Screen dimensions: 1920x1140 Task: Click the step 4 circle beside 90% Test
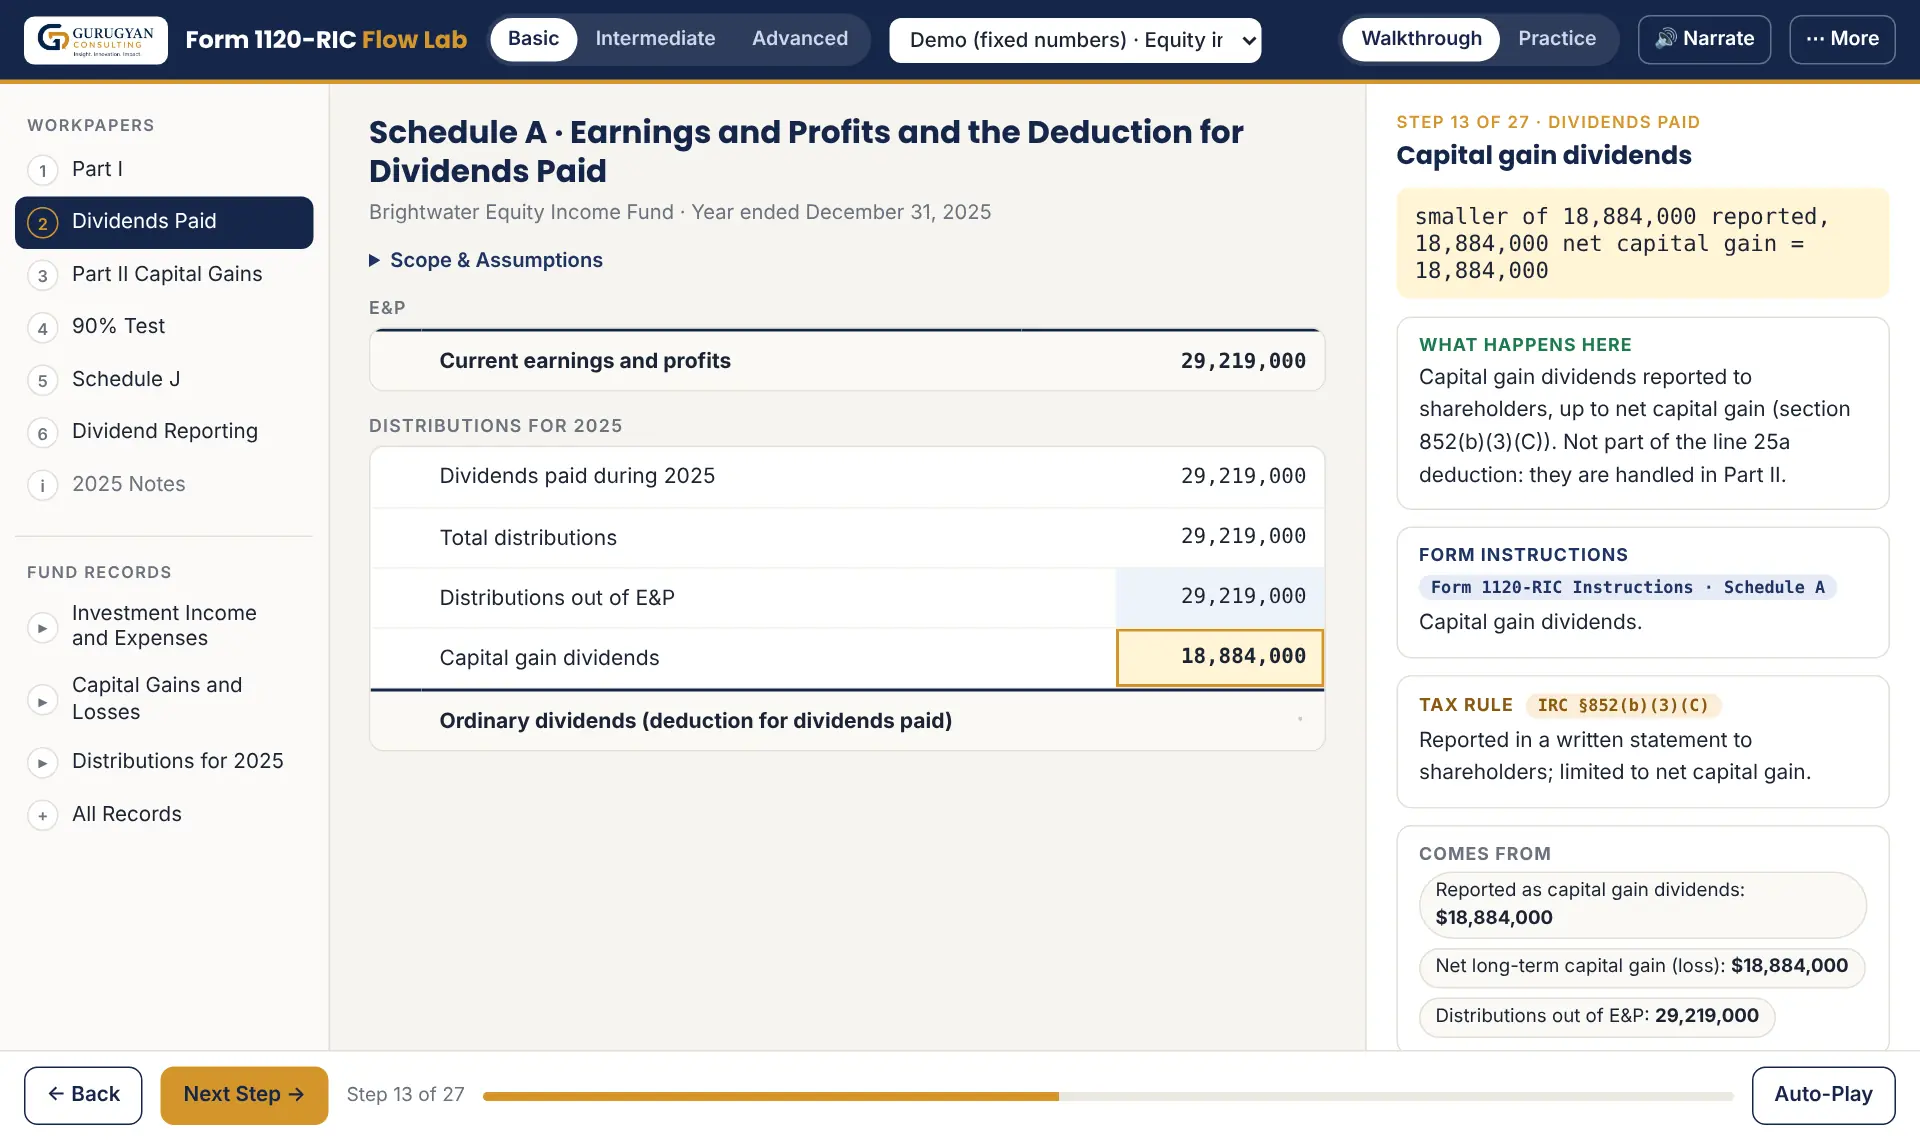tap(42, 327)
